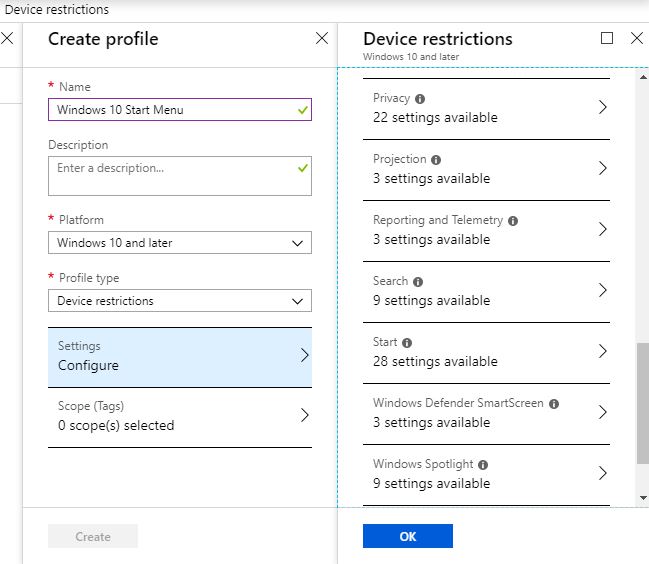The width and height of the screenshot is (649, 564).
Task: Click the OK button
Action: [407, 536]
